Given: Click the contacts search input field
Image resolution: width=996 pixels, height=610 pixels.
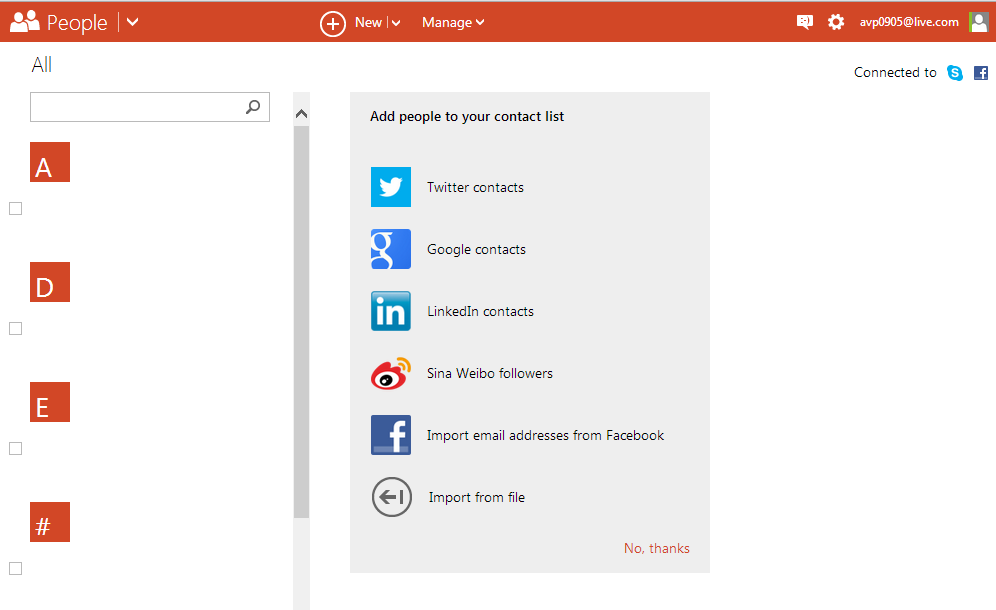Looking at the screenshot, I should (x=138, y=107).
